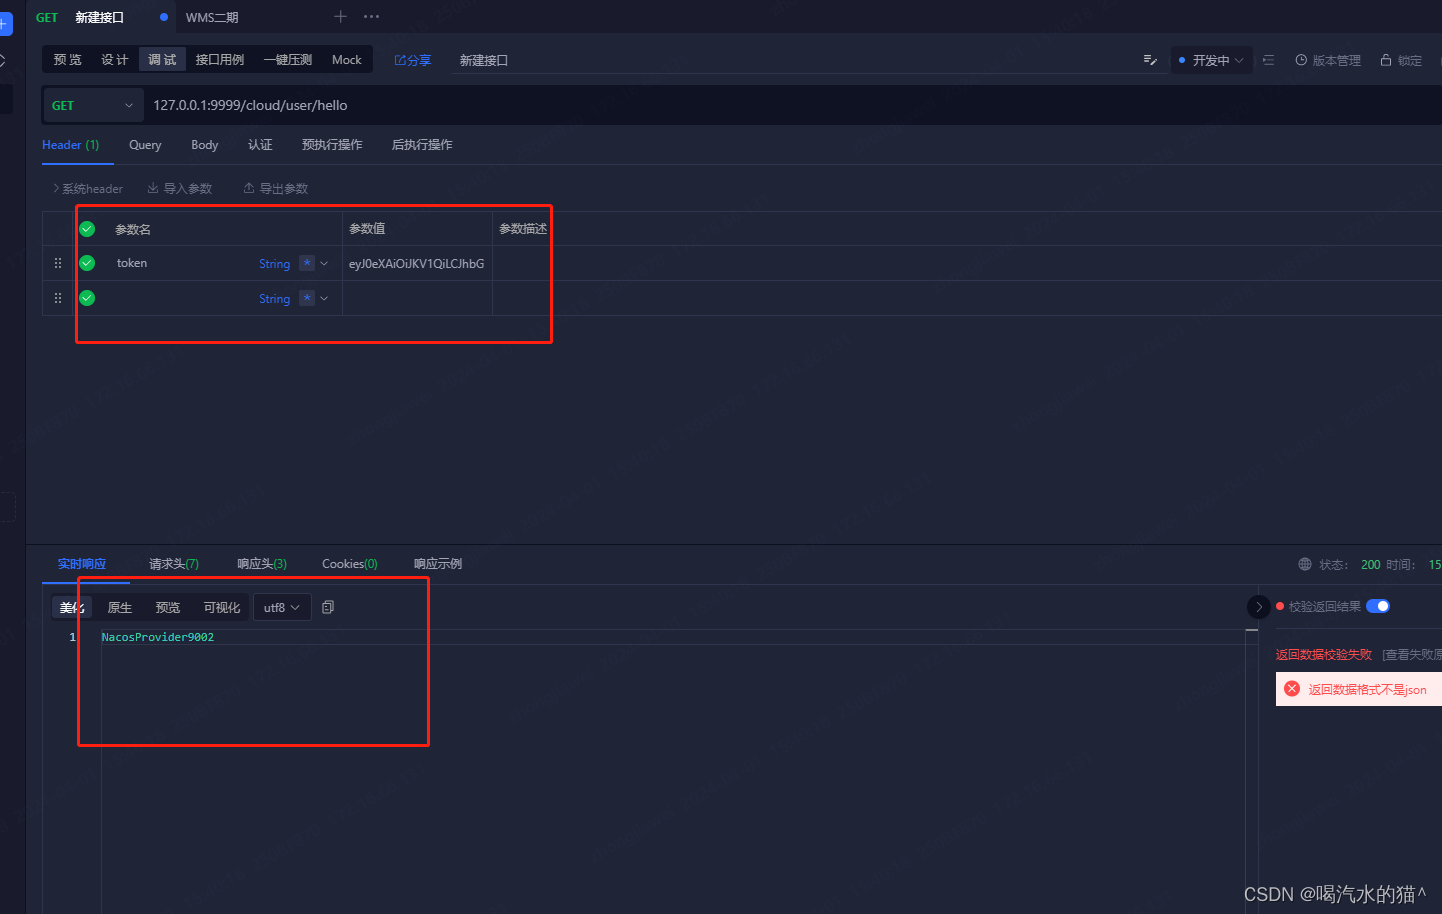Switch the response view to 预览
Image resolution: width=1442 pixels, height=914 pixels.
(x=168, y=607)
